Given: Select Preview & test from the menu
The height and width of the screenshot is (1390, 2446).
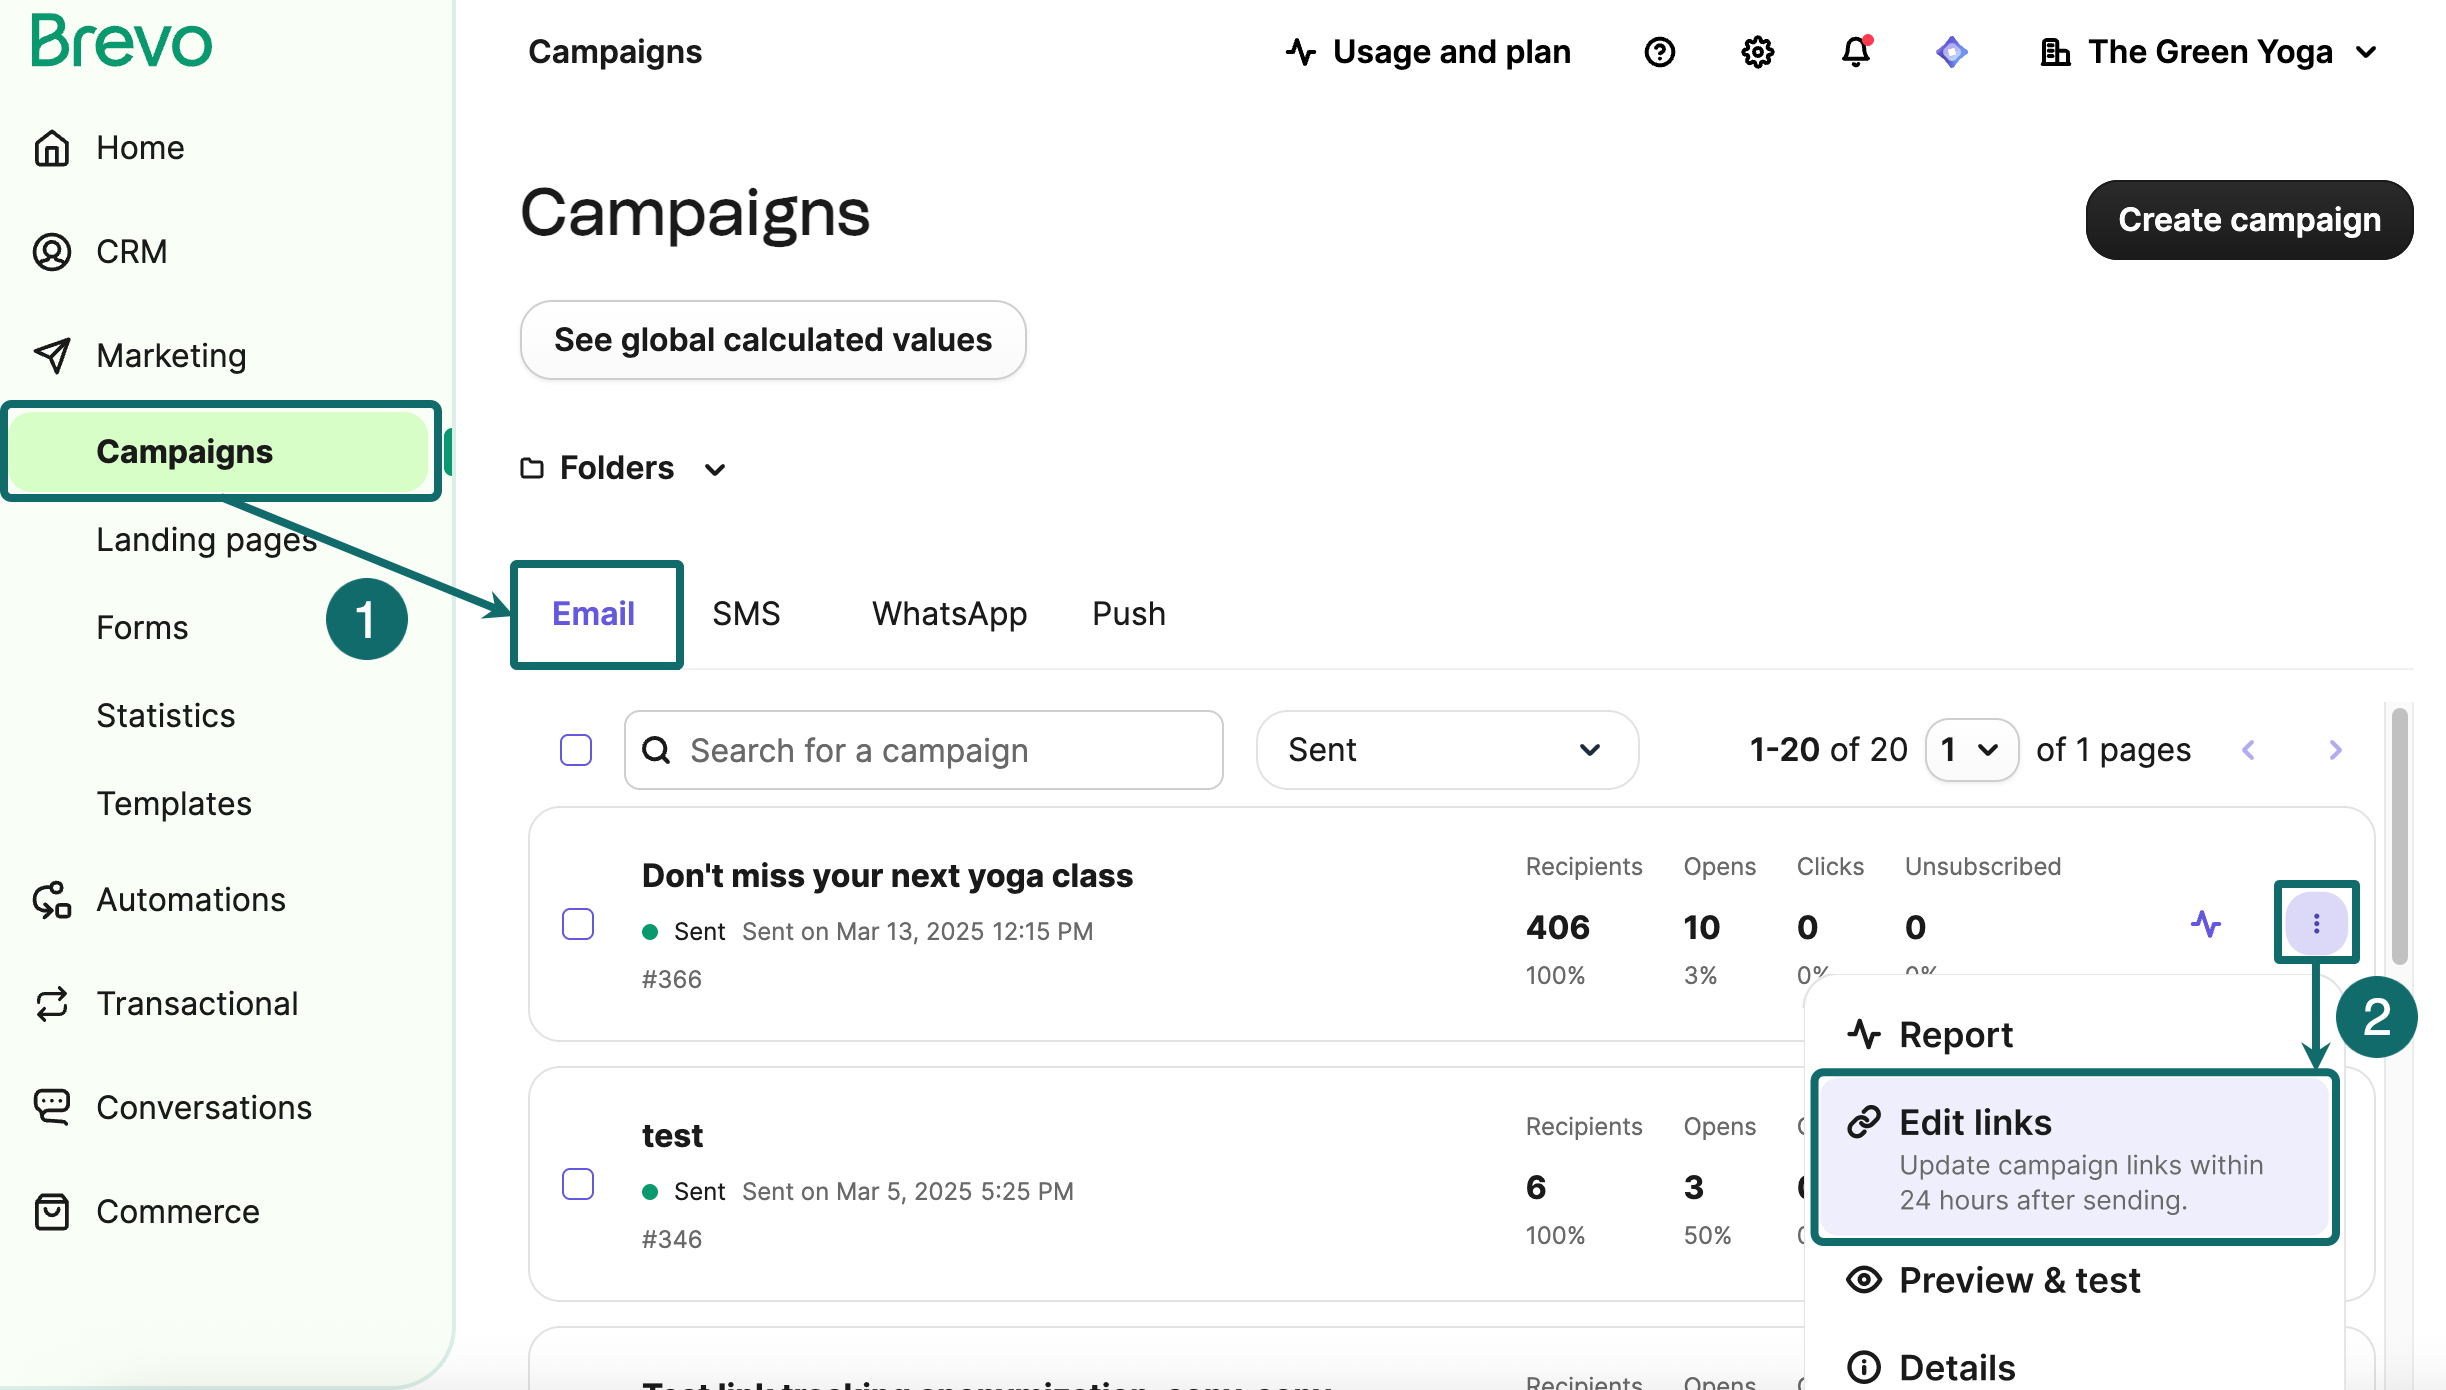Looking at the screenshot, I should (2018, 1280).
